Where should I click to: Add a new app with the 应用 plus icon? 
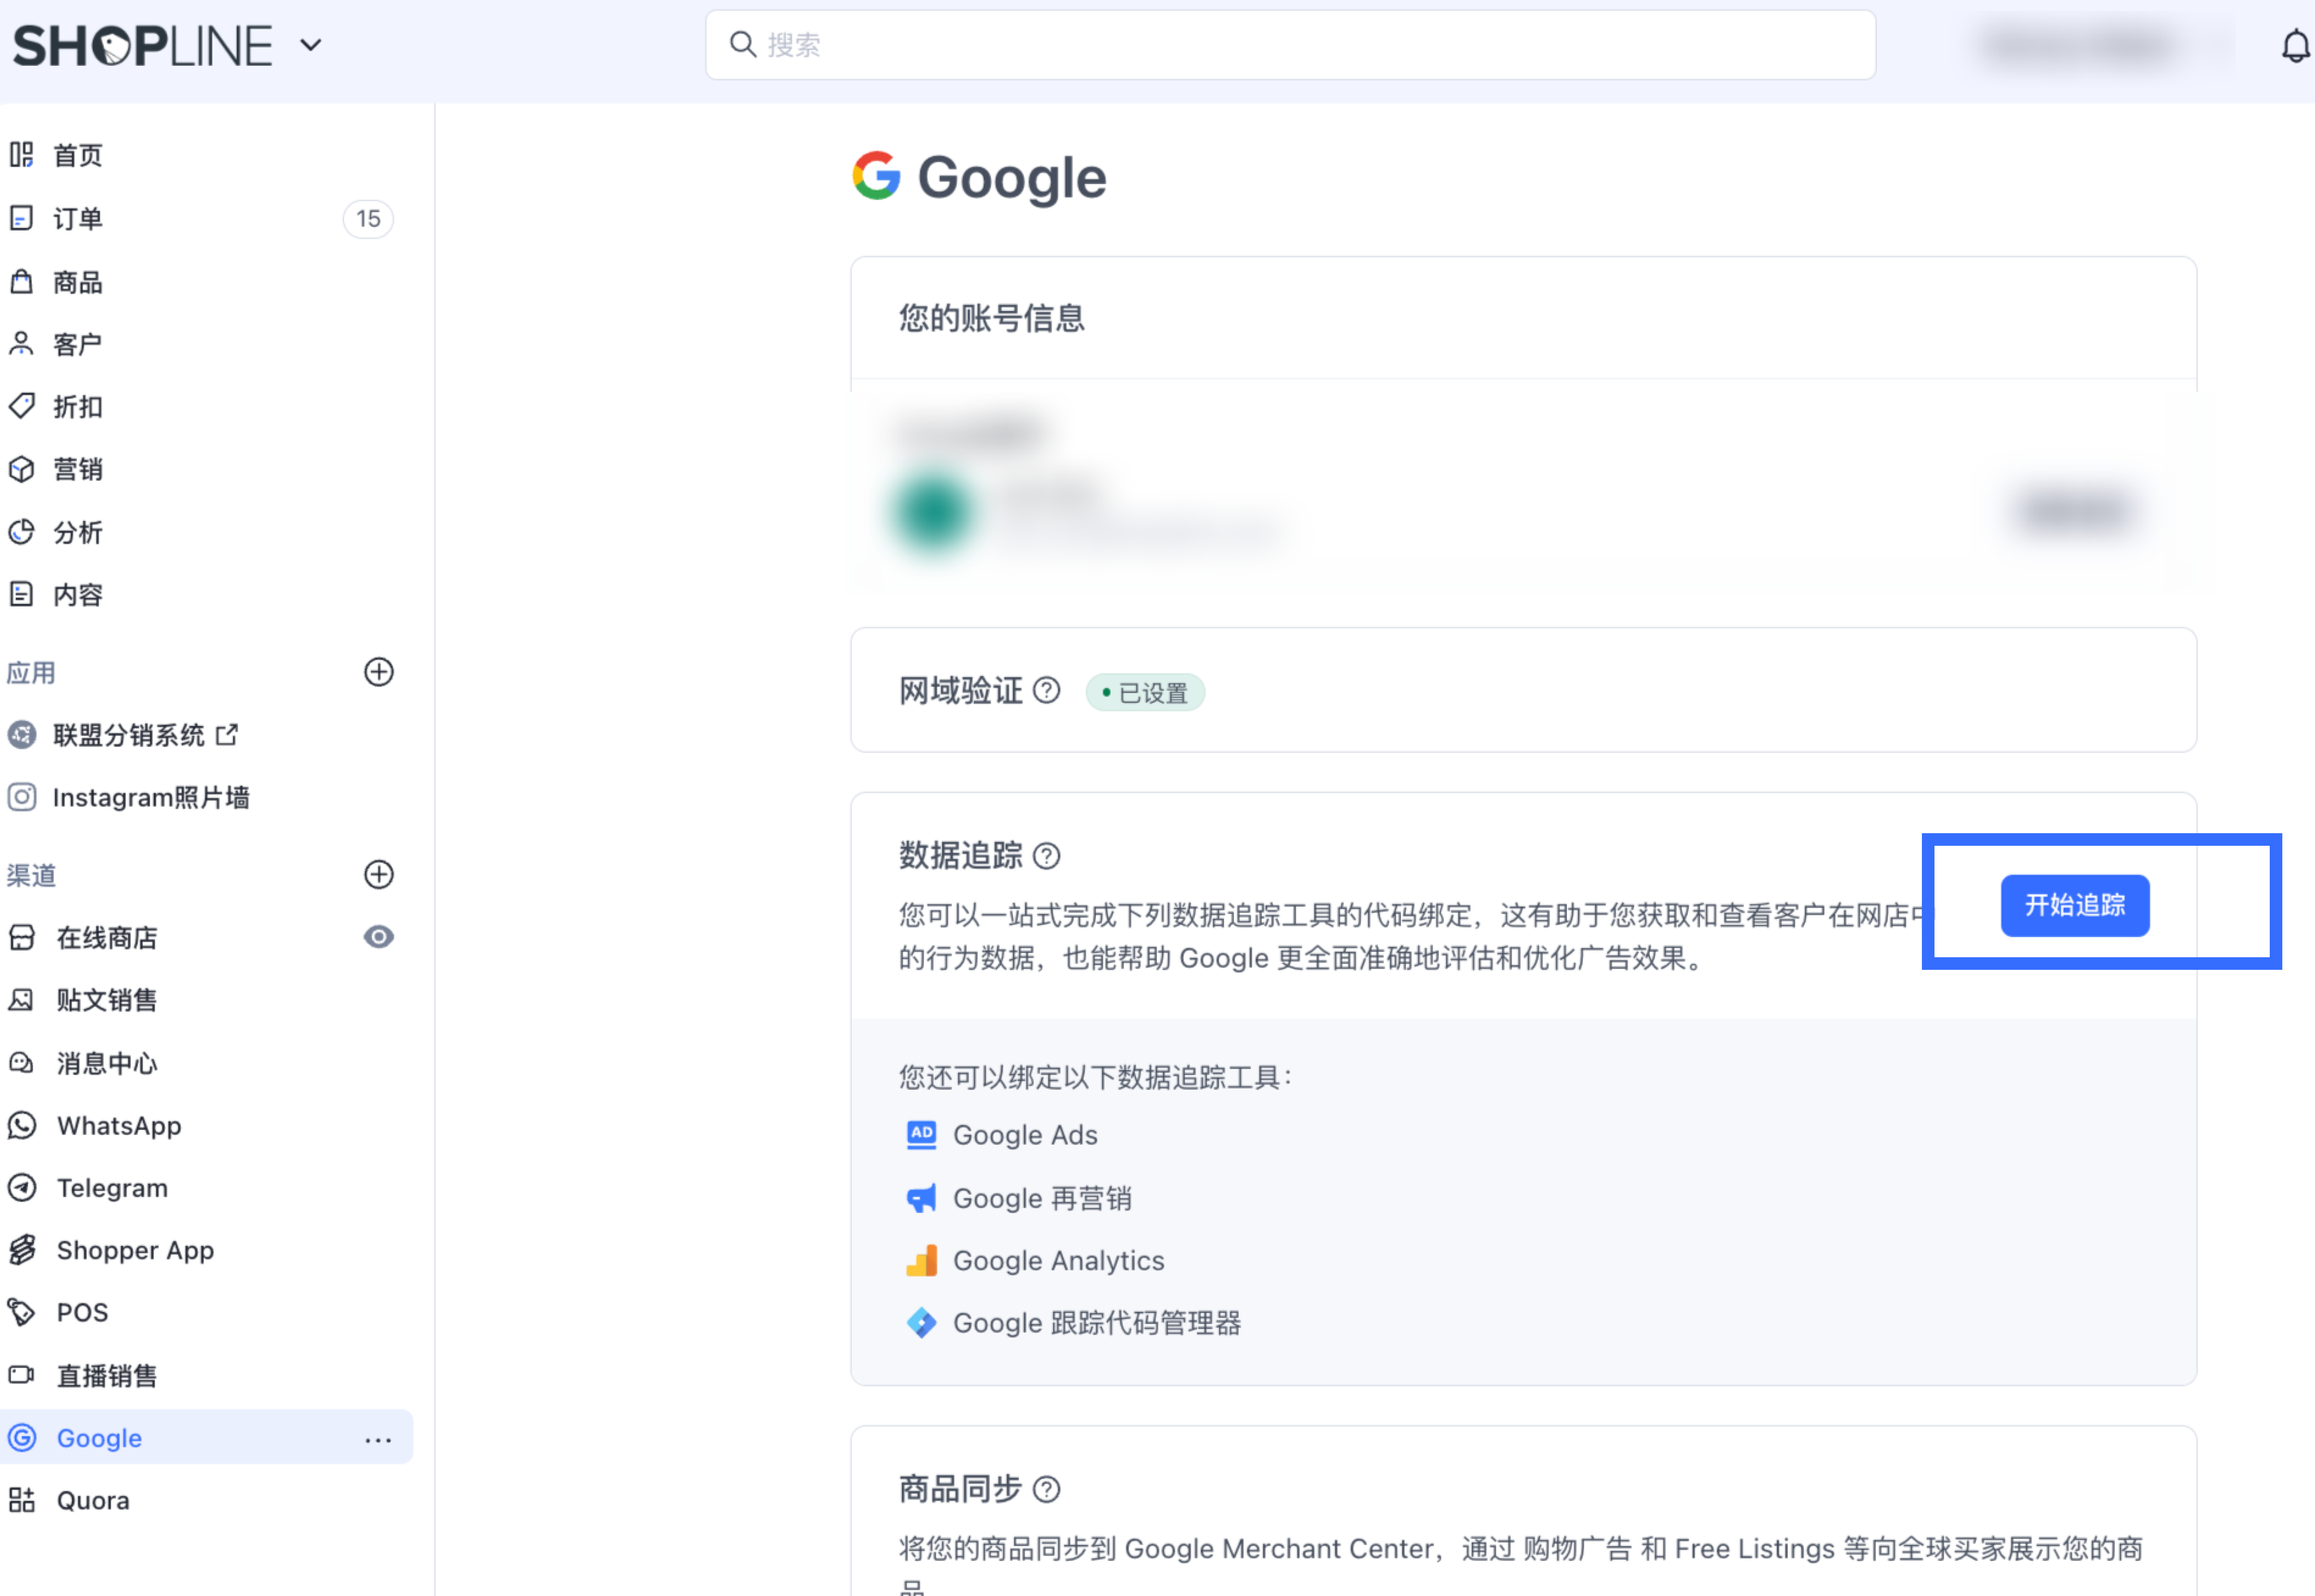(x=378, y=672)
